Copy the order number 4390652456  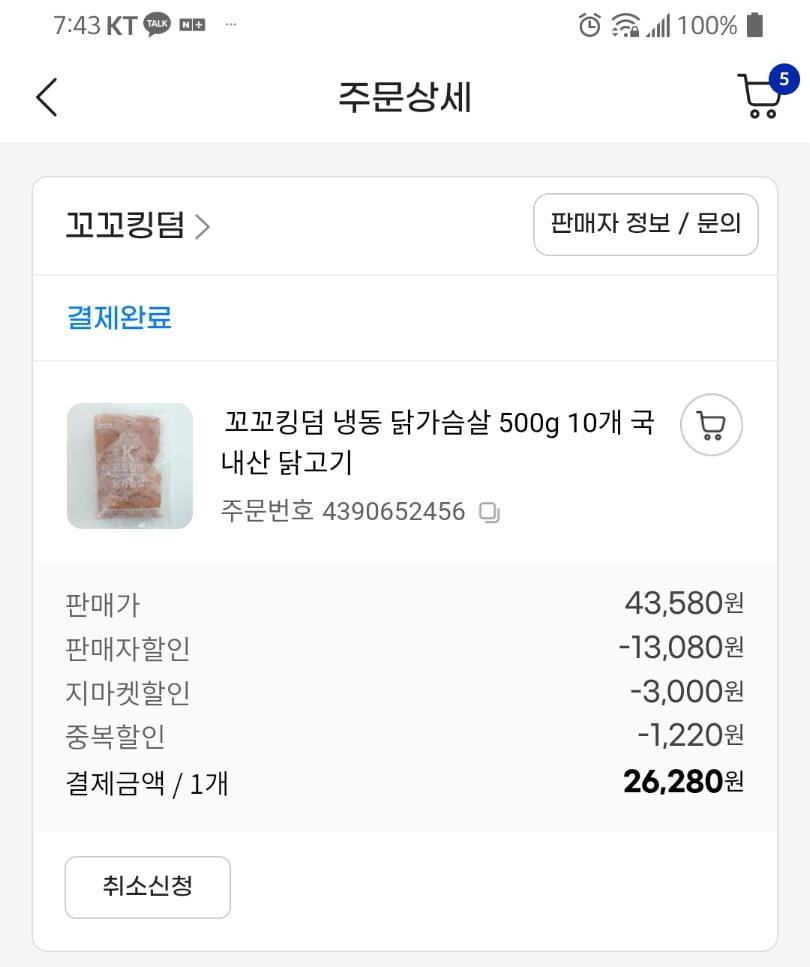coord(490,513)
